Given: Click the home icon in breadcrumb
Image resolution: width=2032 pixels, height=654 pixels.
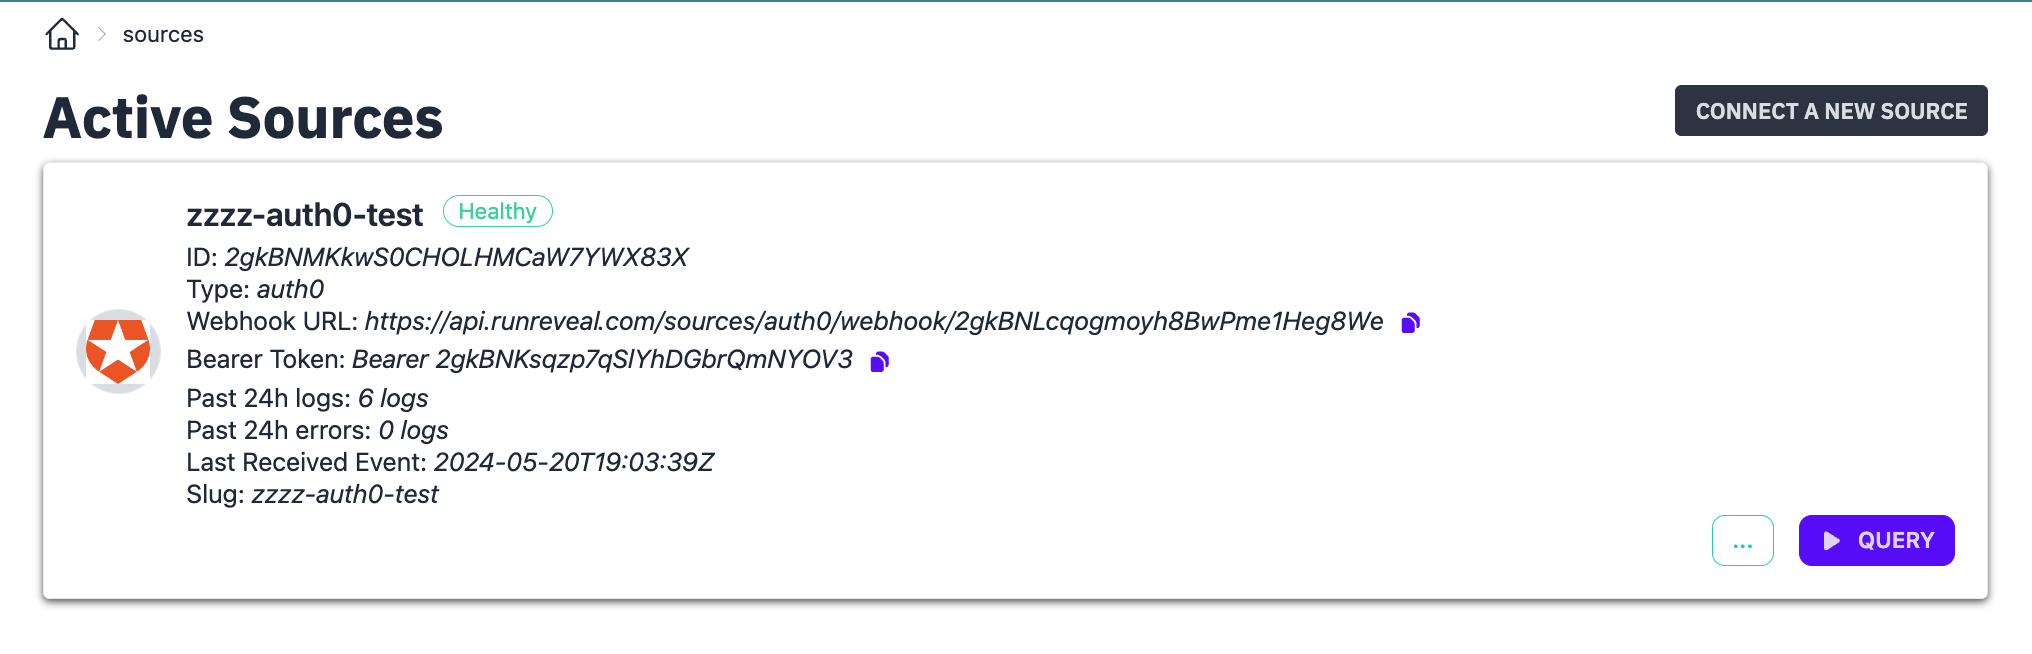Looking at the screenshot, I should 62,35.
